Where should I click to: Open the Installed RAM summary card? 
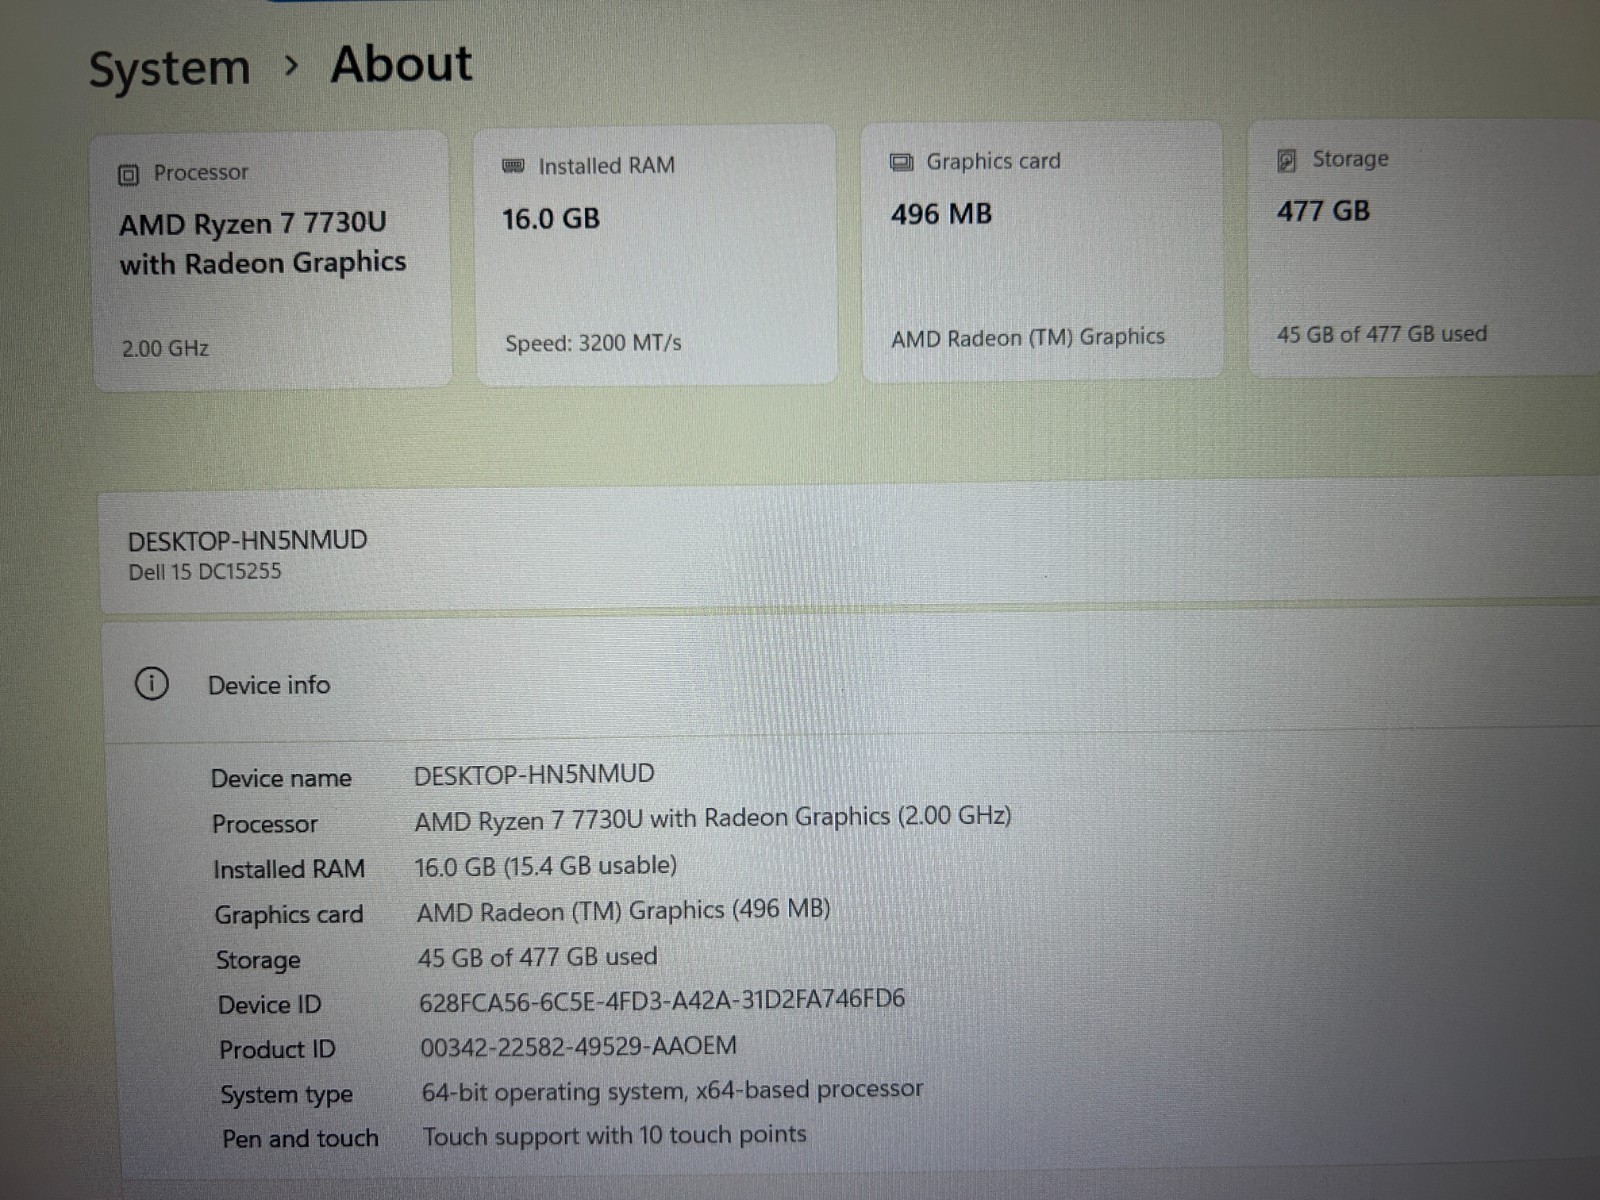pos(655,255)
